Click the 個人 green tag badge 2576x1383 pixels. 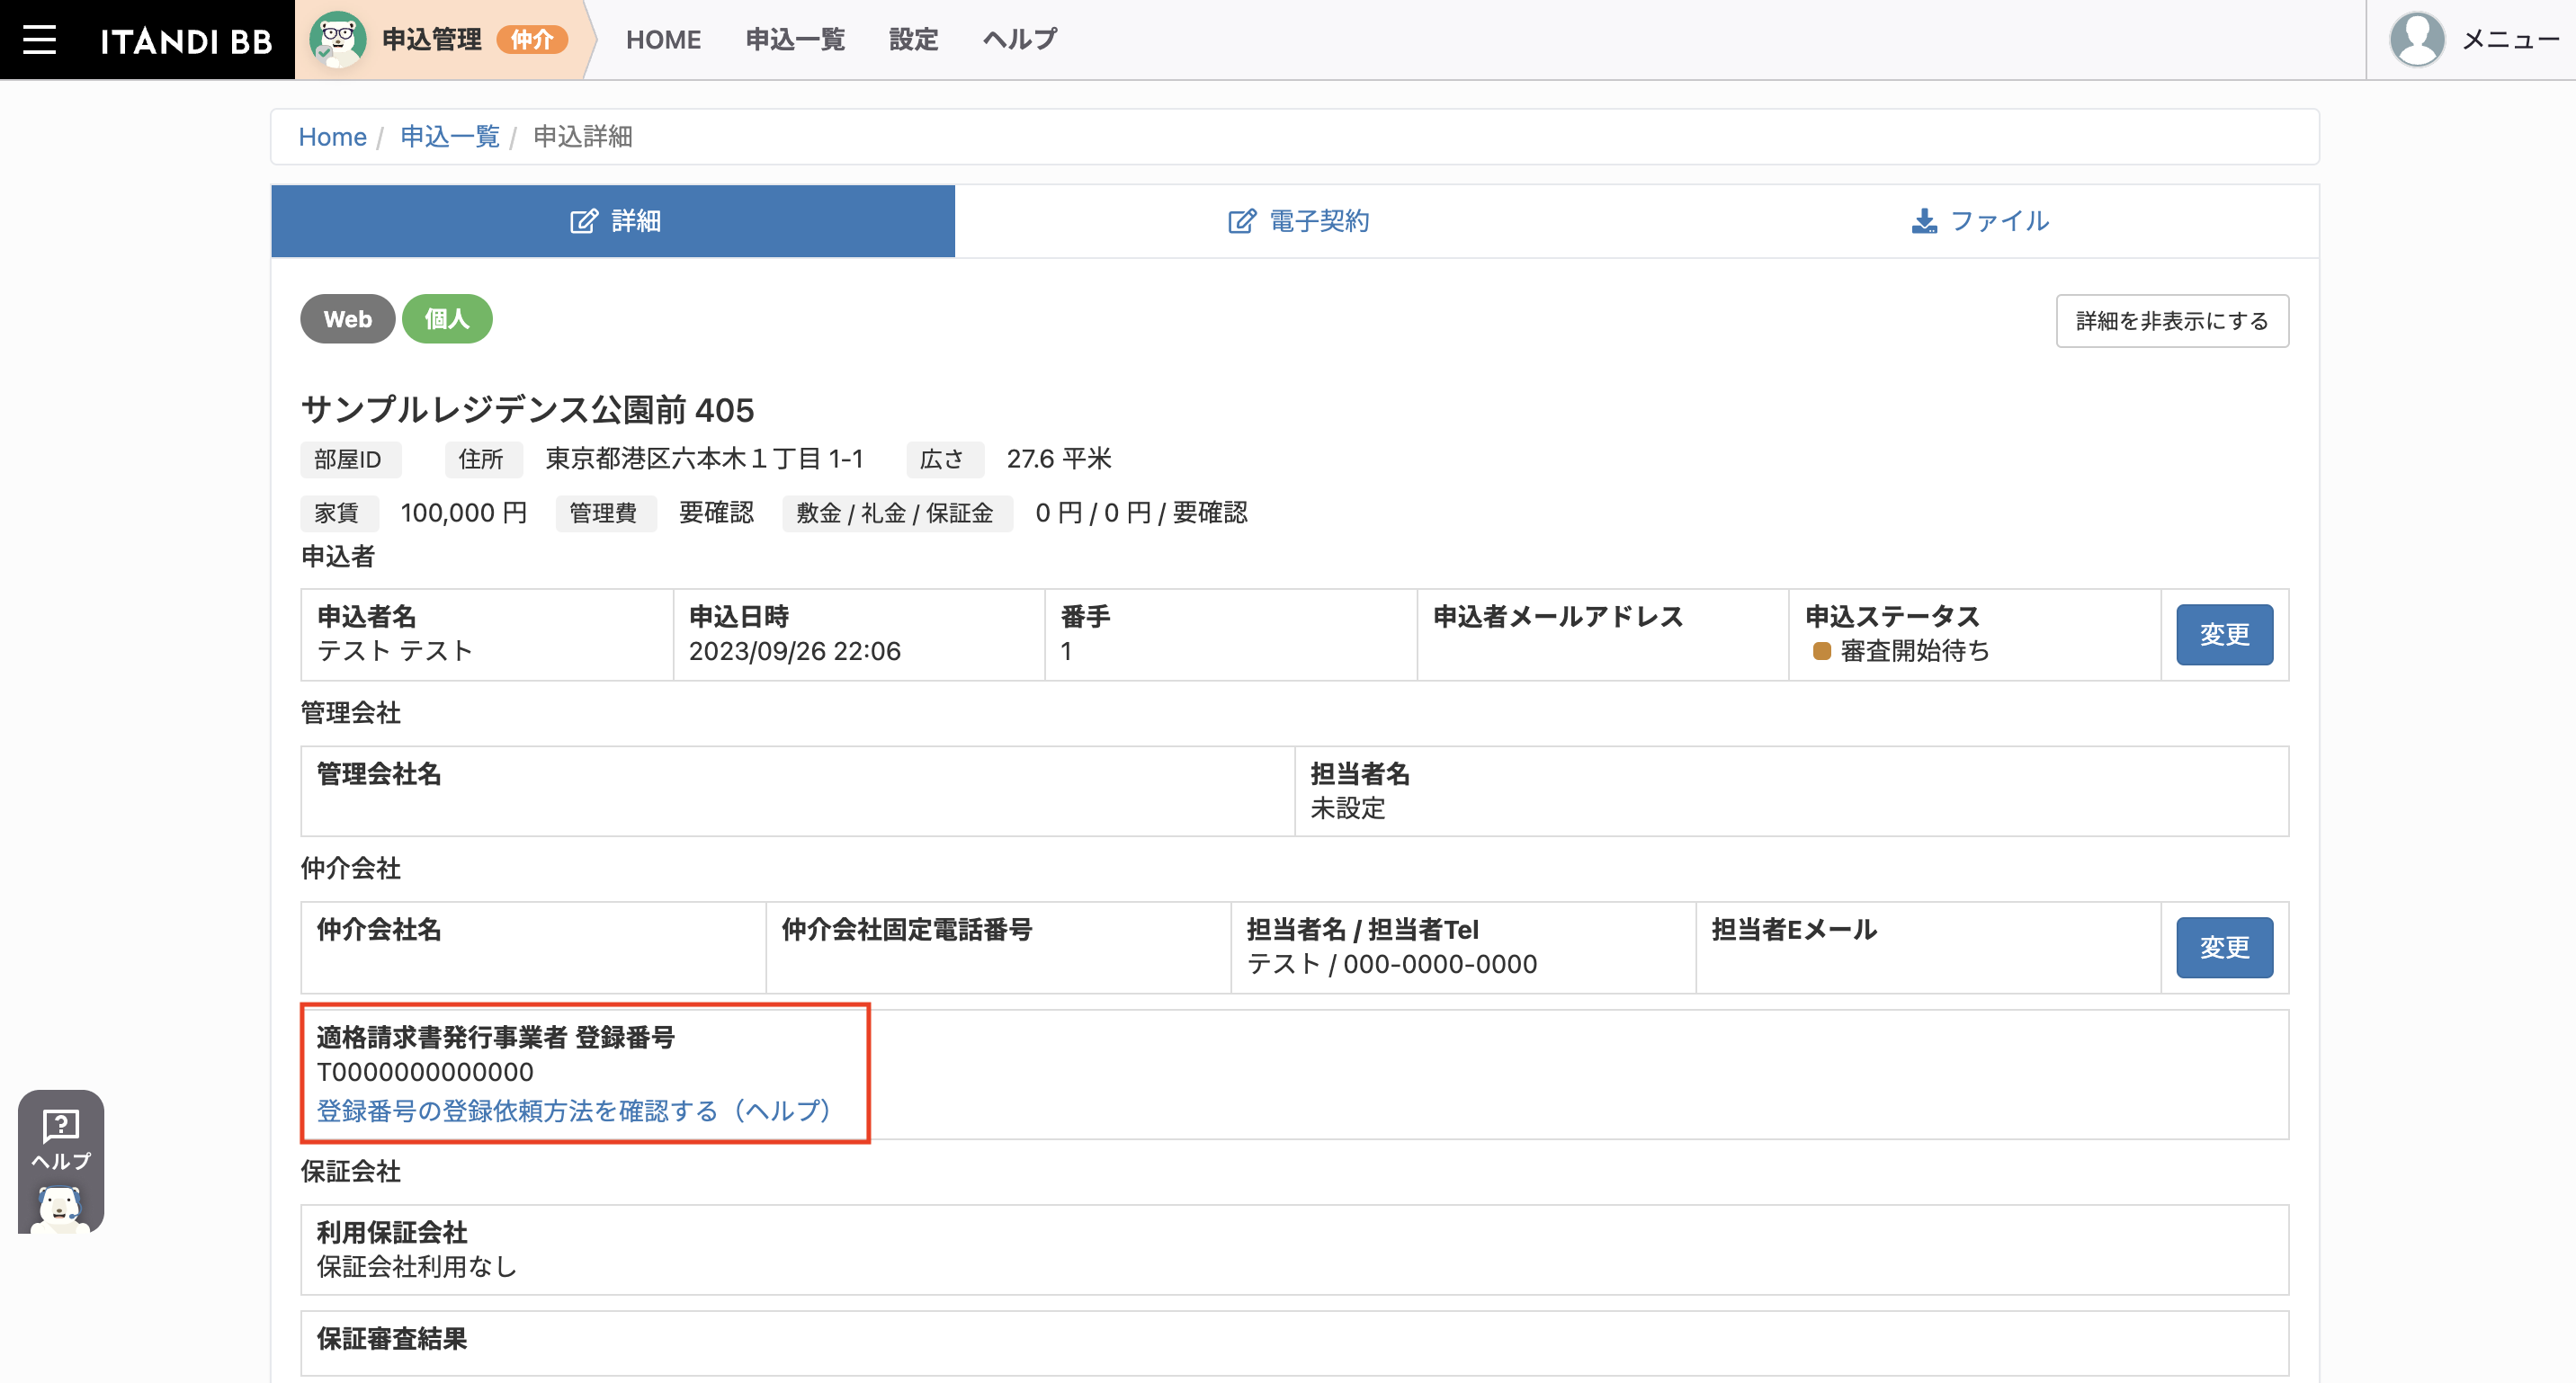pos(446,319)
